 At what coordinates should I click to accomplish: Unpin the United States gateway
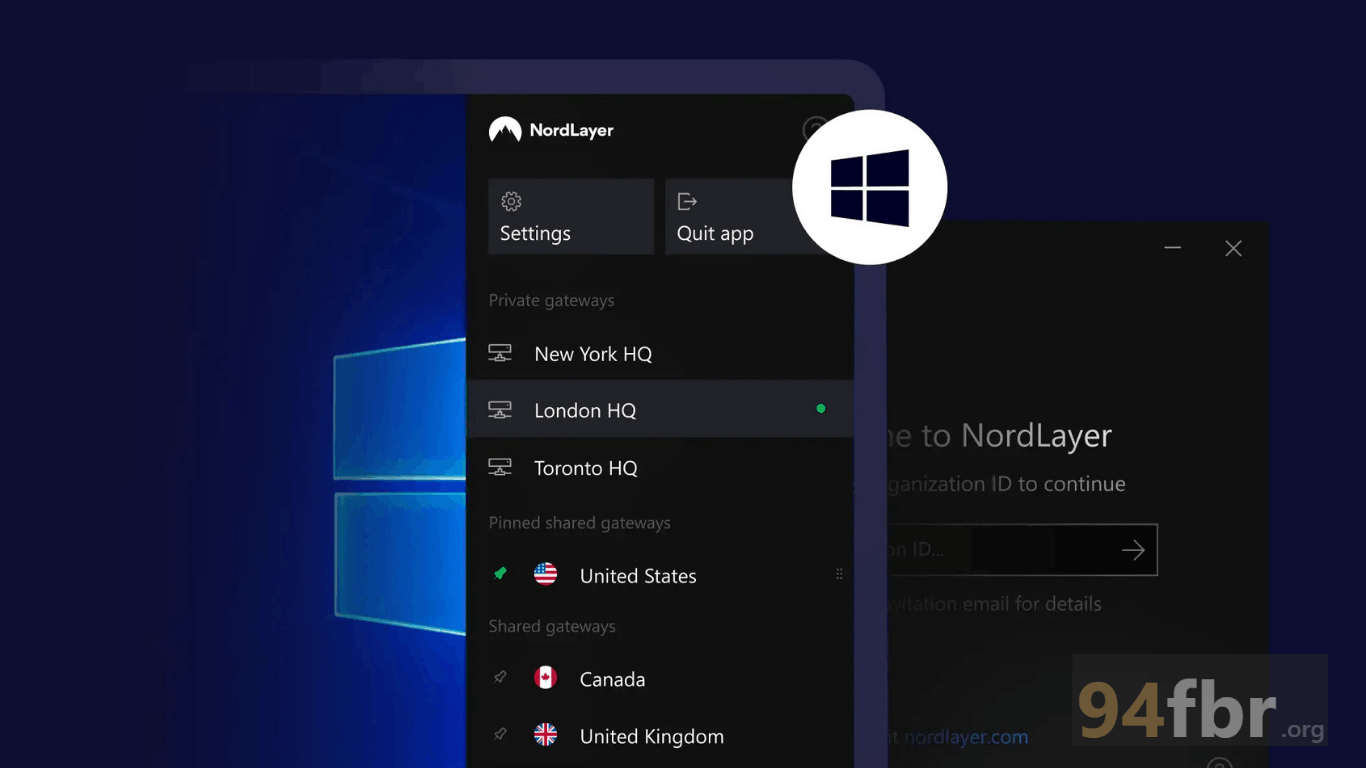[501, 573]
